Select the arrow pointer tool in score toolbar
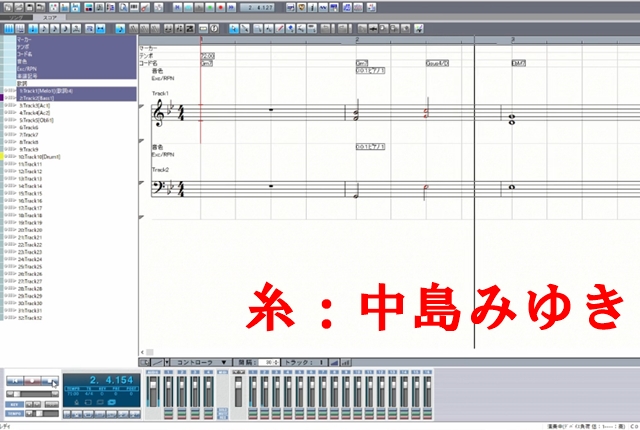 click(x=233, y=29)
